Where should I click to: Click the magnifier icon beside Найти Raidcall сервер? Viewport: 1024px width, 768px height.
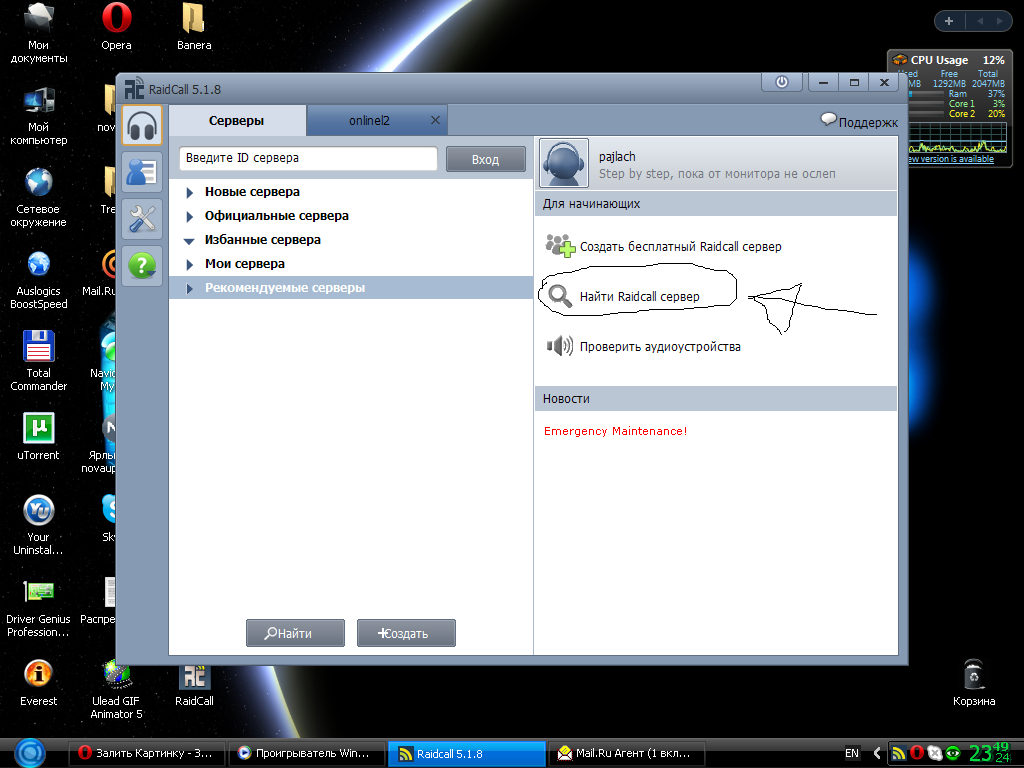pos(560,296)
